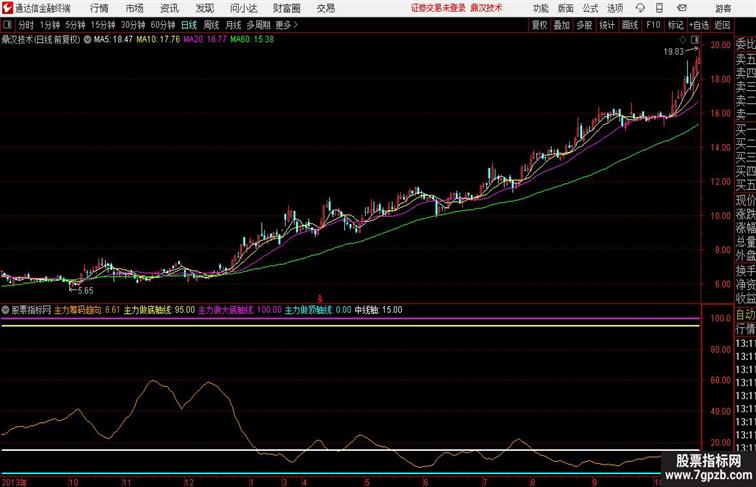Click the 中线轴: 15.00 label
756x487 pixels.
(378, 310)
